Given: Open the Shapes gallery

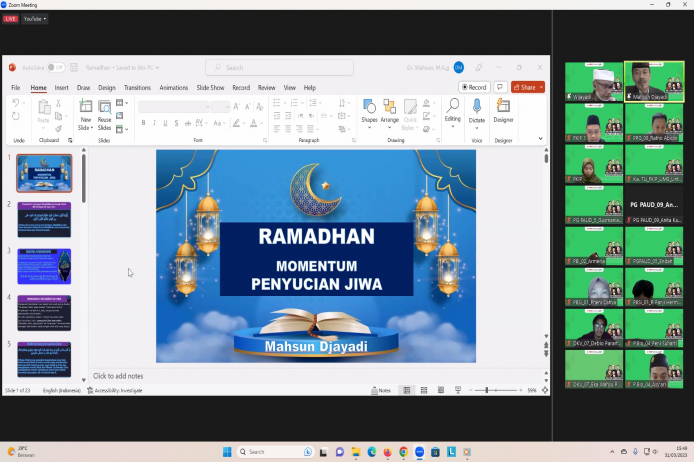Looking at the screenshot, I should tap(369, 110).
